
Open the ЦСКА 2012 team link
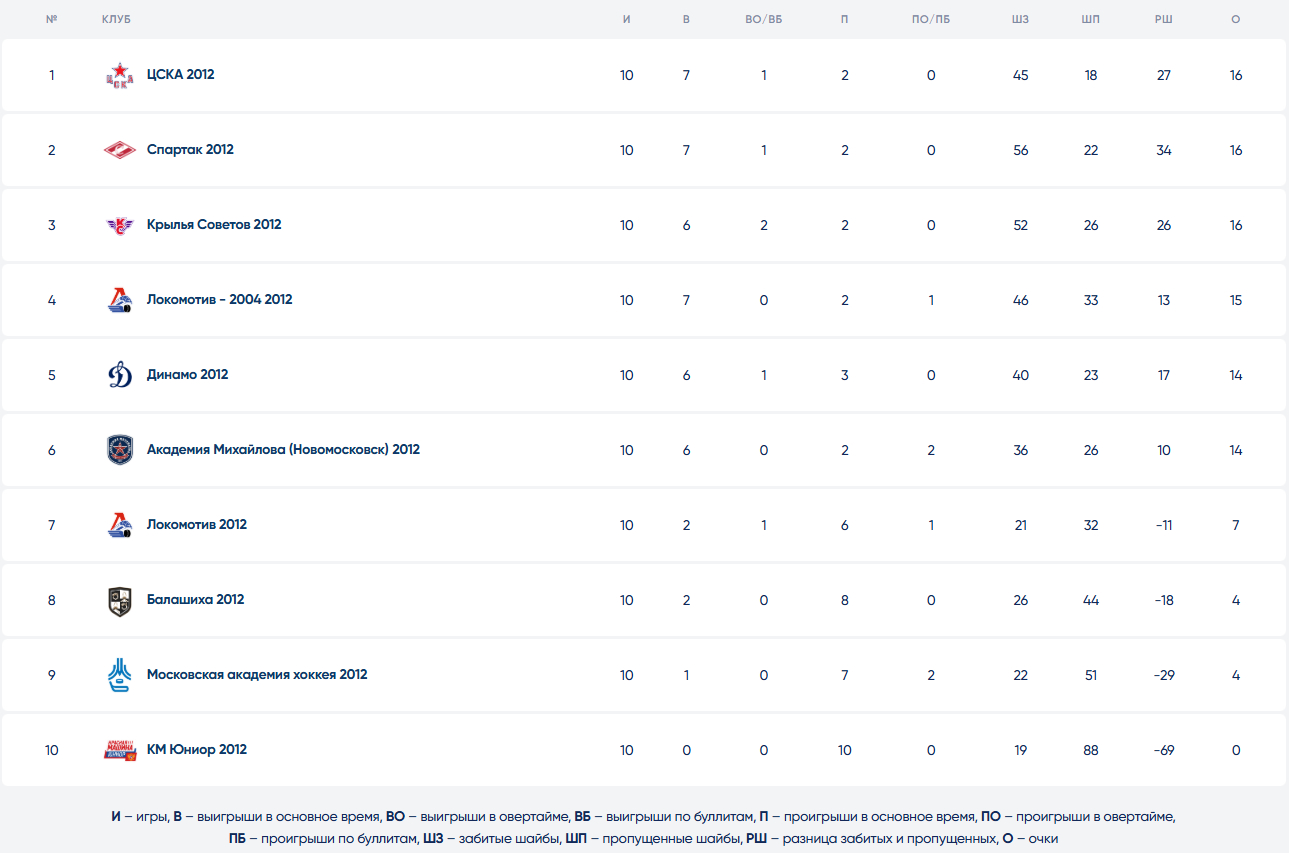click(x=180, y=75)
